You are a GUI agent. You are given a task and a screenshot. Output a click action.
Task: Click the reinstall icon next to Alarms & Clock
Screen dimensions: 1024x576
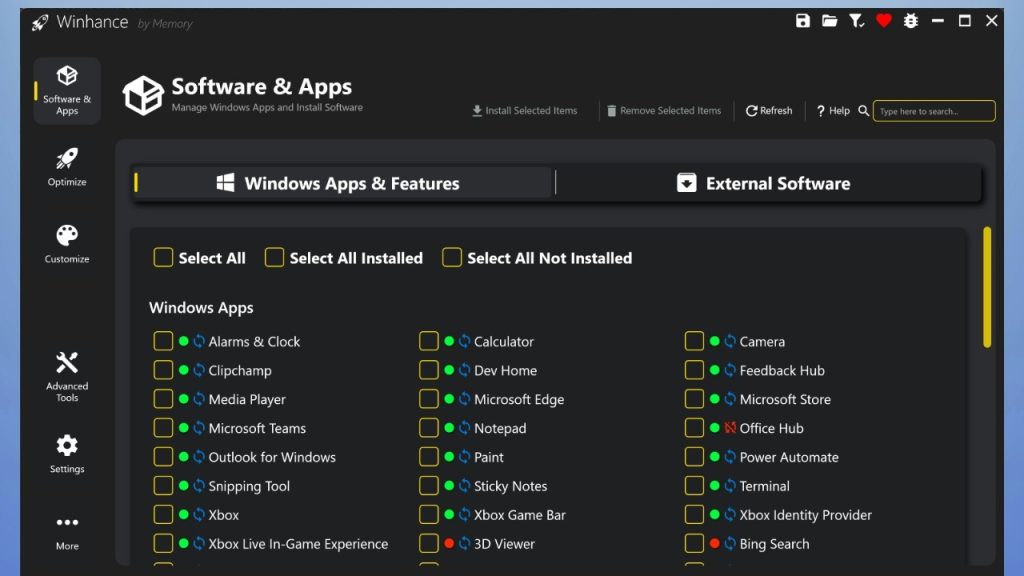pyautogui.click(x=199, y=341)
